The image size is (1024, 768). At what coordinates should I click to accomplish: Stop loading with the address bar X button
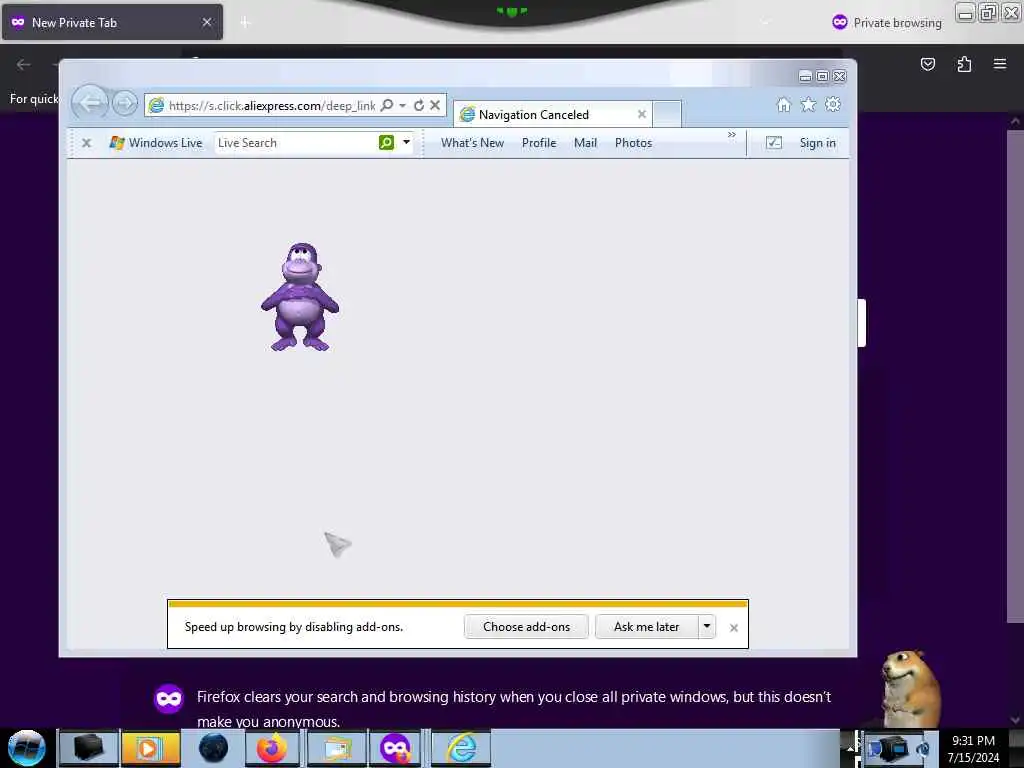click(435, 105)
